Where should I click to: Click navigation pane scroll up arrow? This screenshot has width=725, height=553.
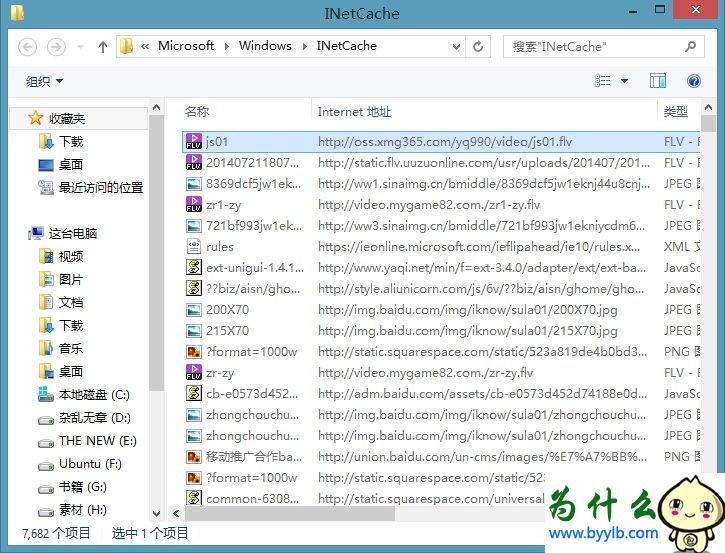(x=156, y=108)
